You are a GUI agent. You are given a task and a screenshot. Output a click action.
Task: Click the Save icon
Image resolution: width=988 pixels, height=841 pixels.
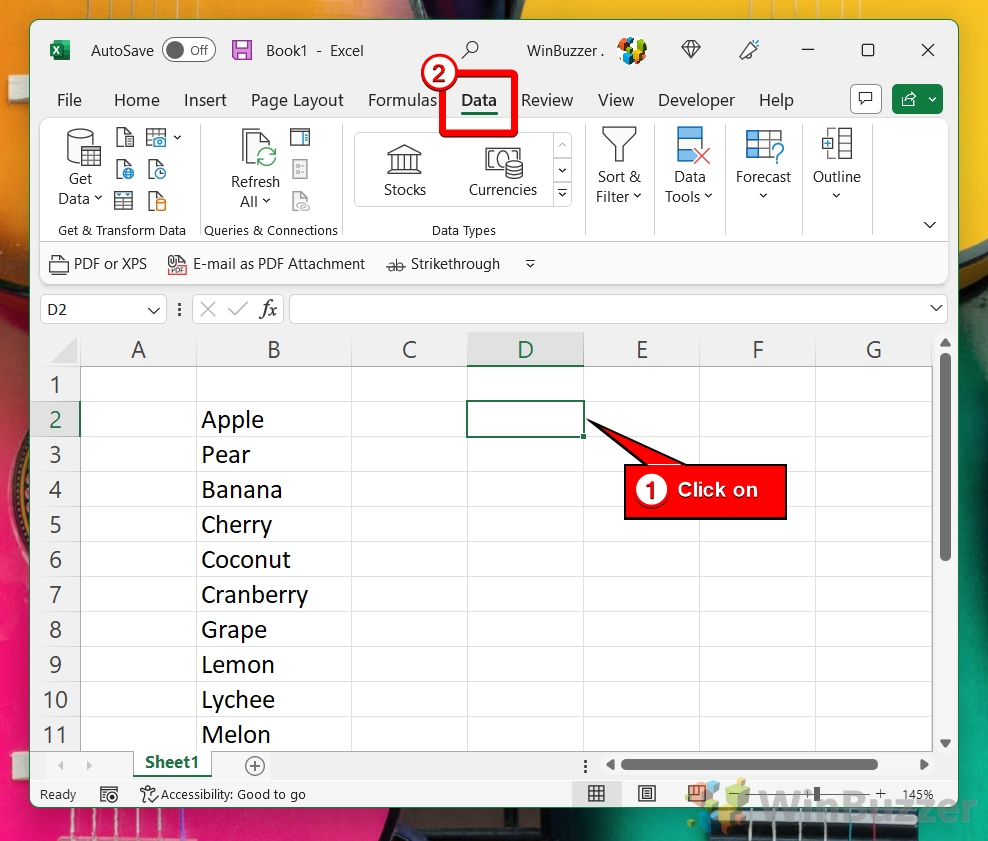242,50
